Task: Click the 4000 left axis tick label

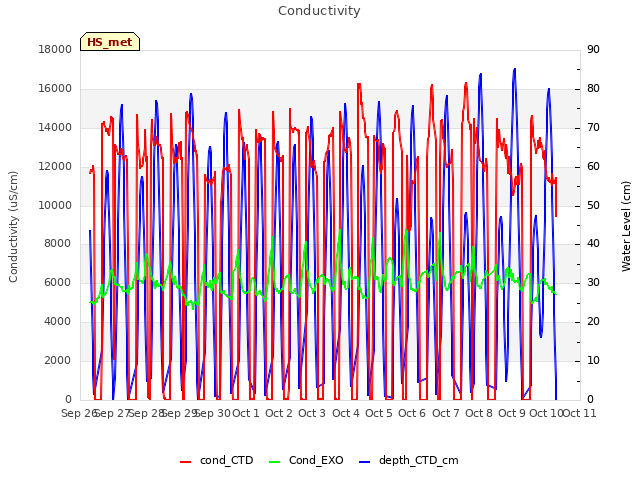Action: pos(58,322)
